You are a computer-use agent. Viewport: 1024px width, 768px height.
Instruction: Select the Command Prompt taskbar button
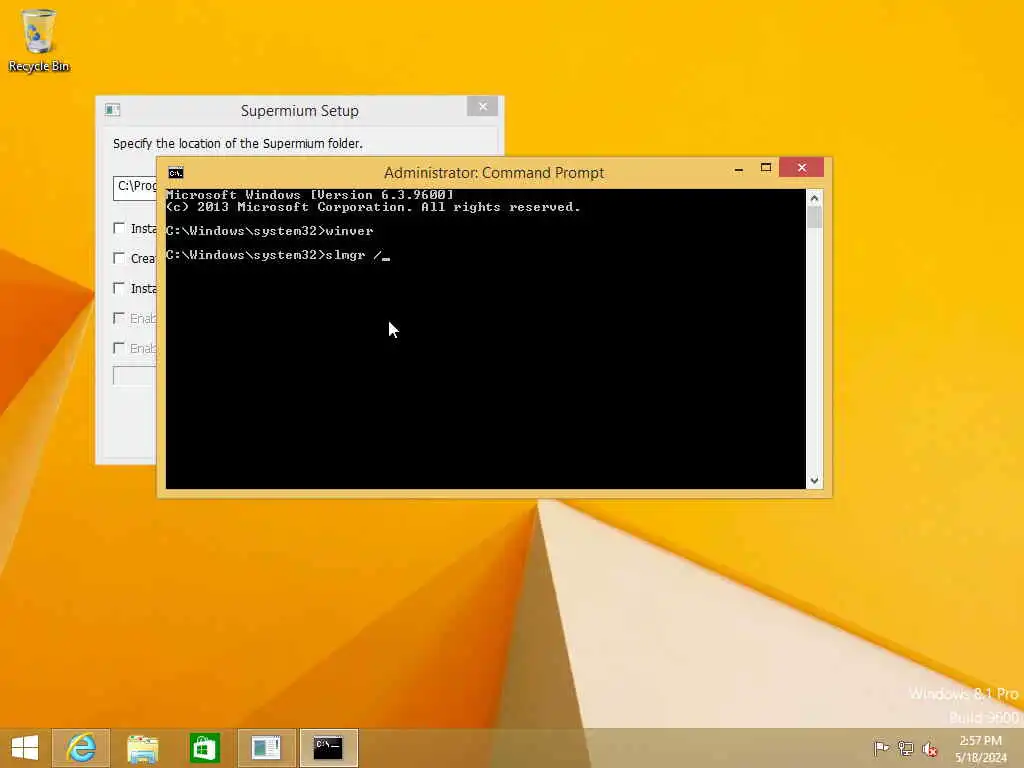(x=328, y=748)
